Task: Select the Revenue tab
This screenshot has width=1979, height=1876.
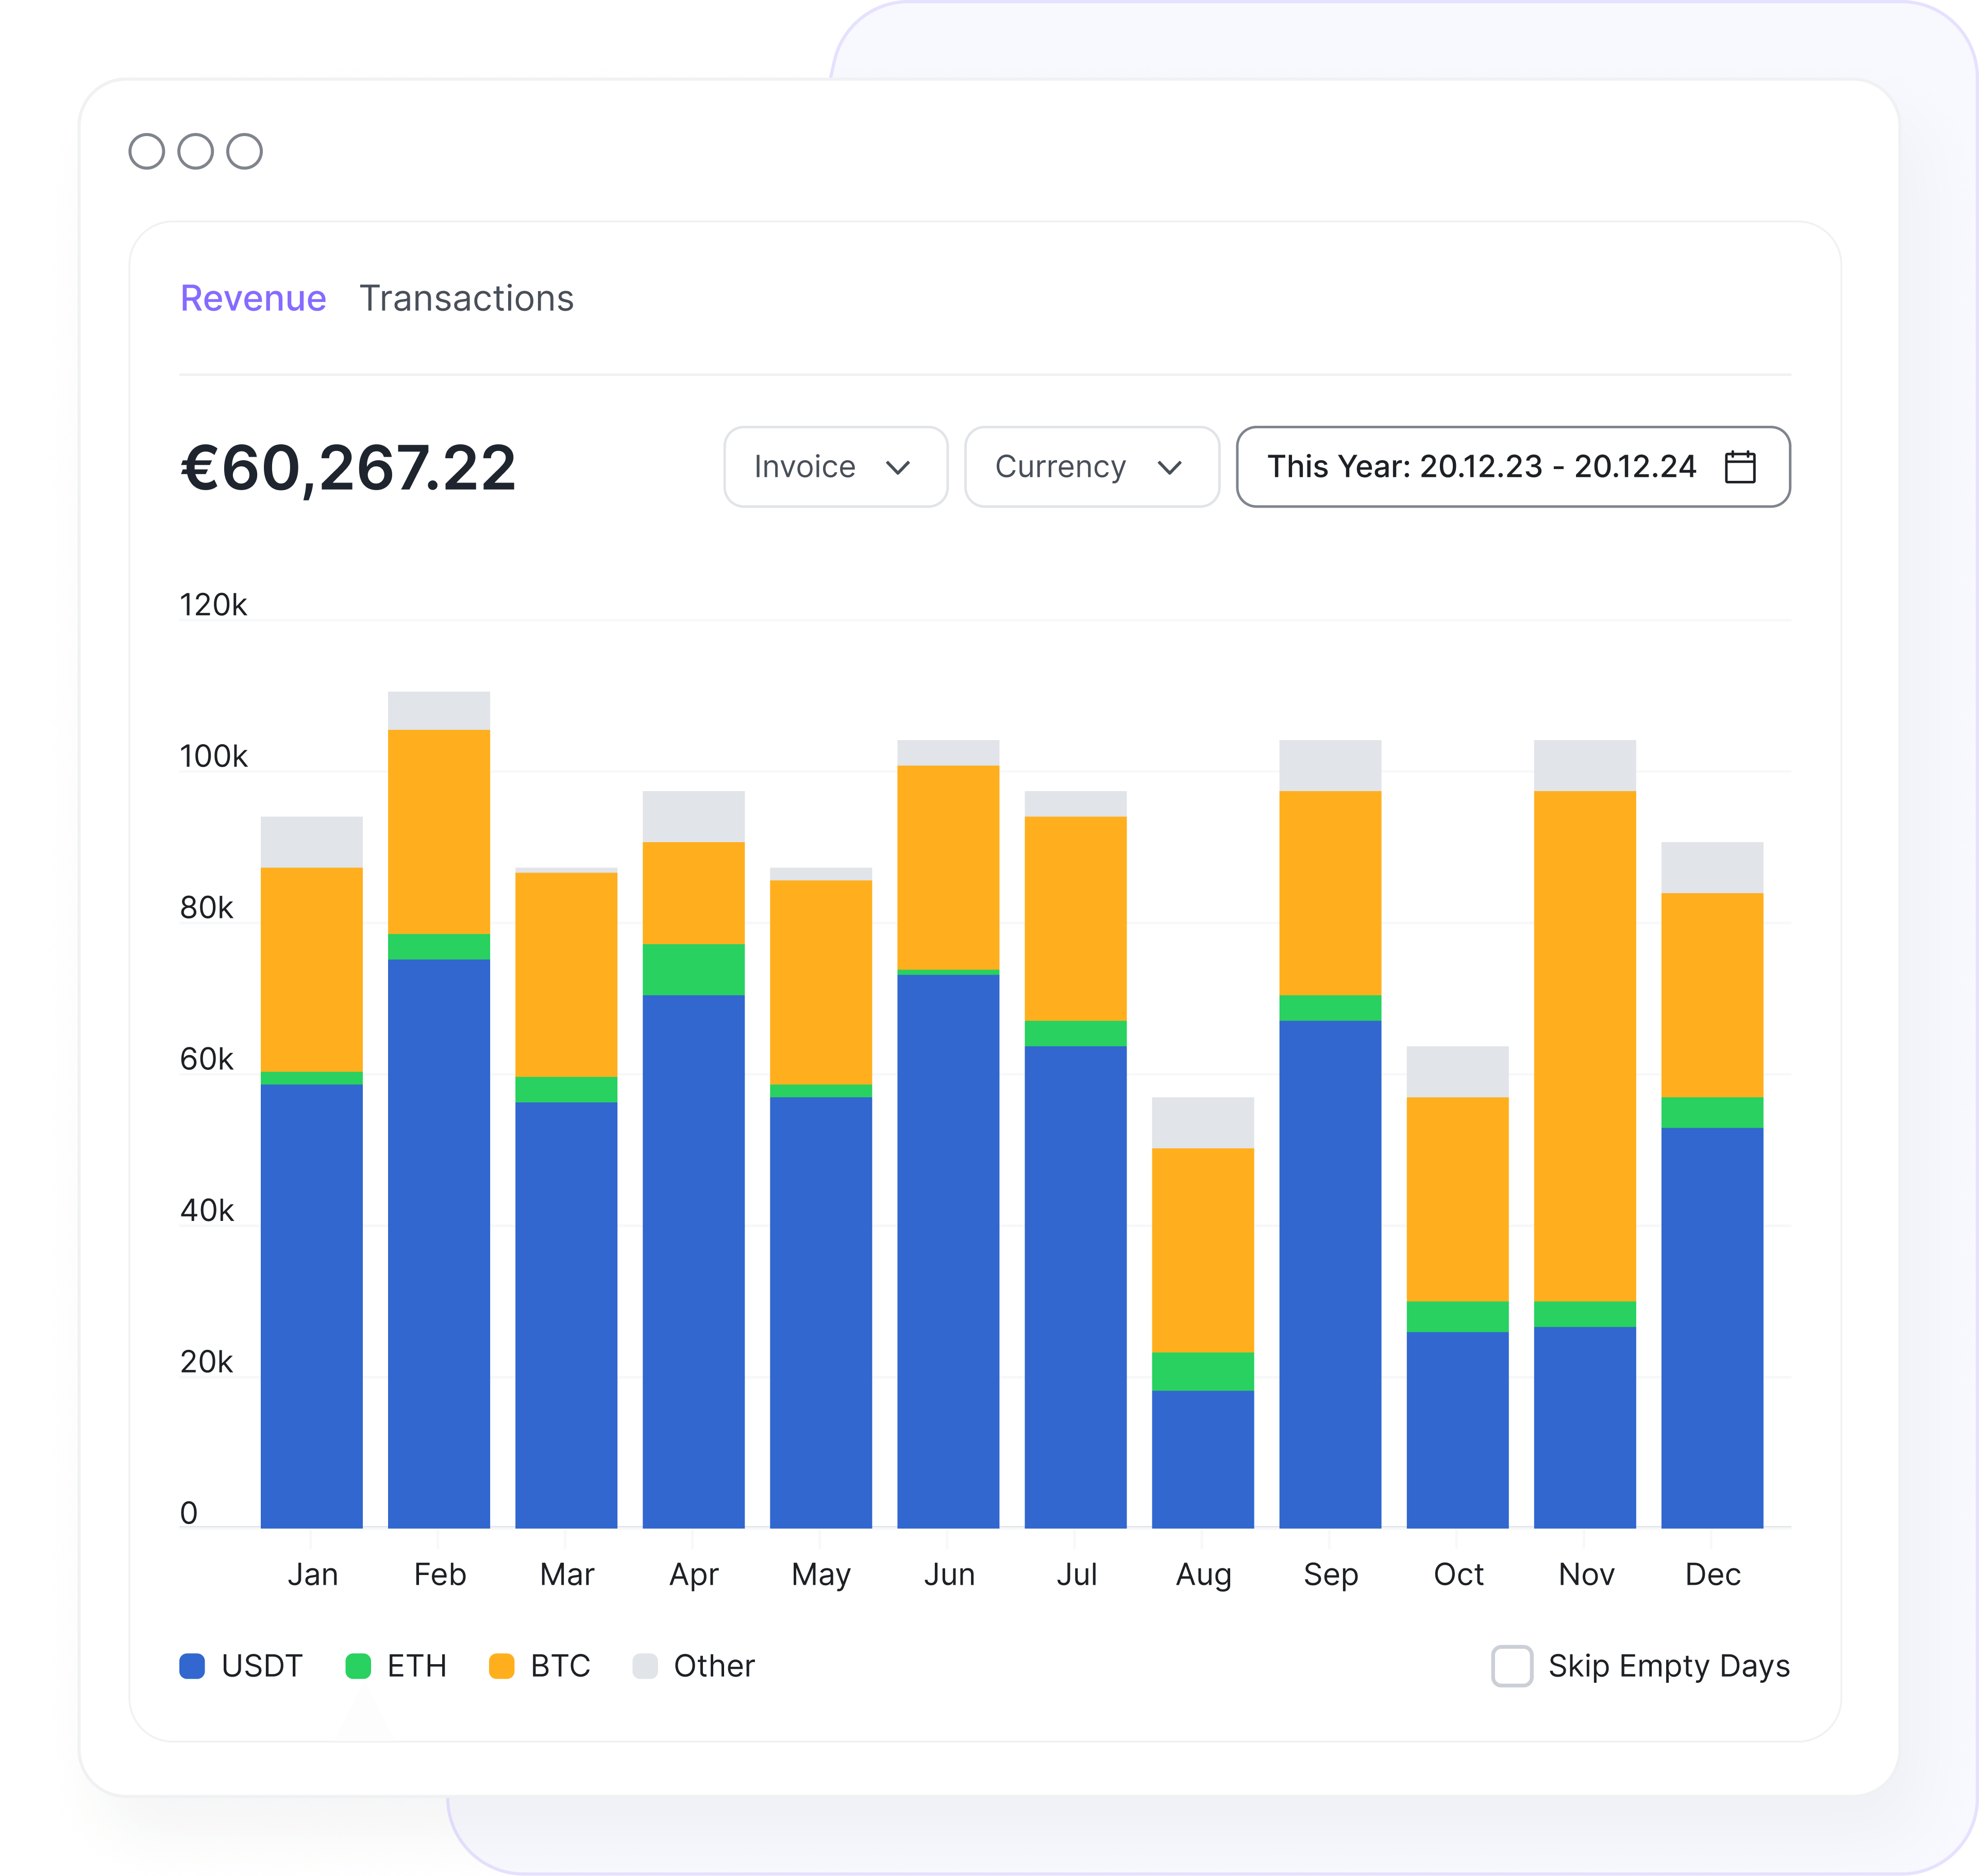Action: [x=253, y=298]
